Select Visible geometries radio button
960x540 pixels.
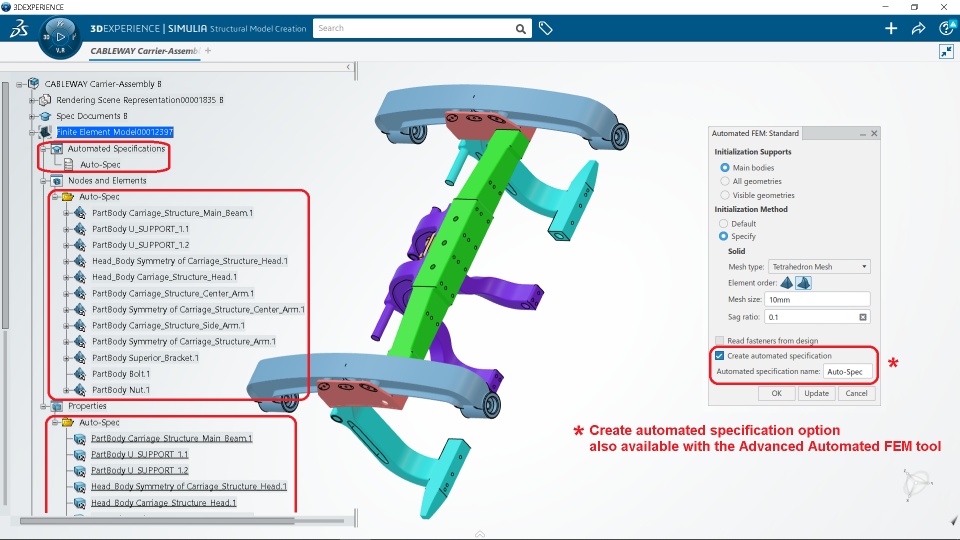click(725, 195)
